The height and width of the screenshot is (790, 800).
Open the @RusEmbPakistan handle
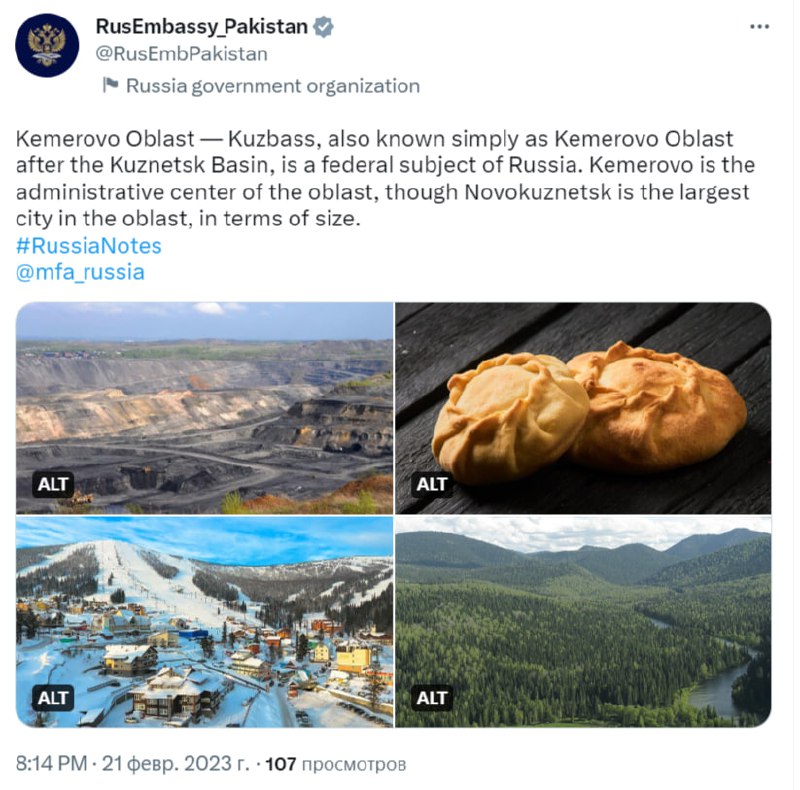point(182,54)
